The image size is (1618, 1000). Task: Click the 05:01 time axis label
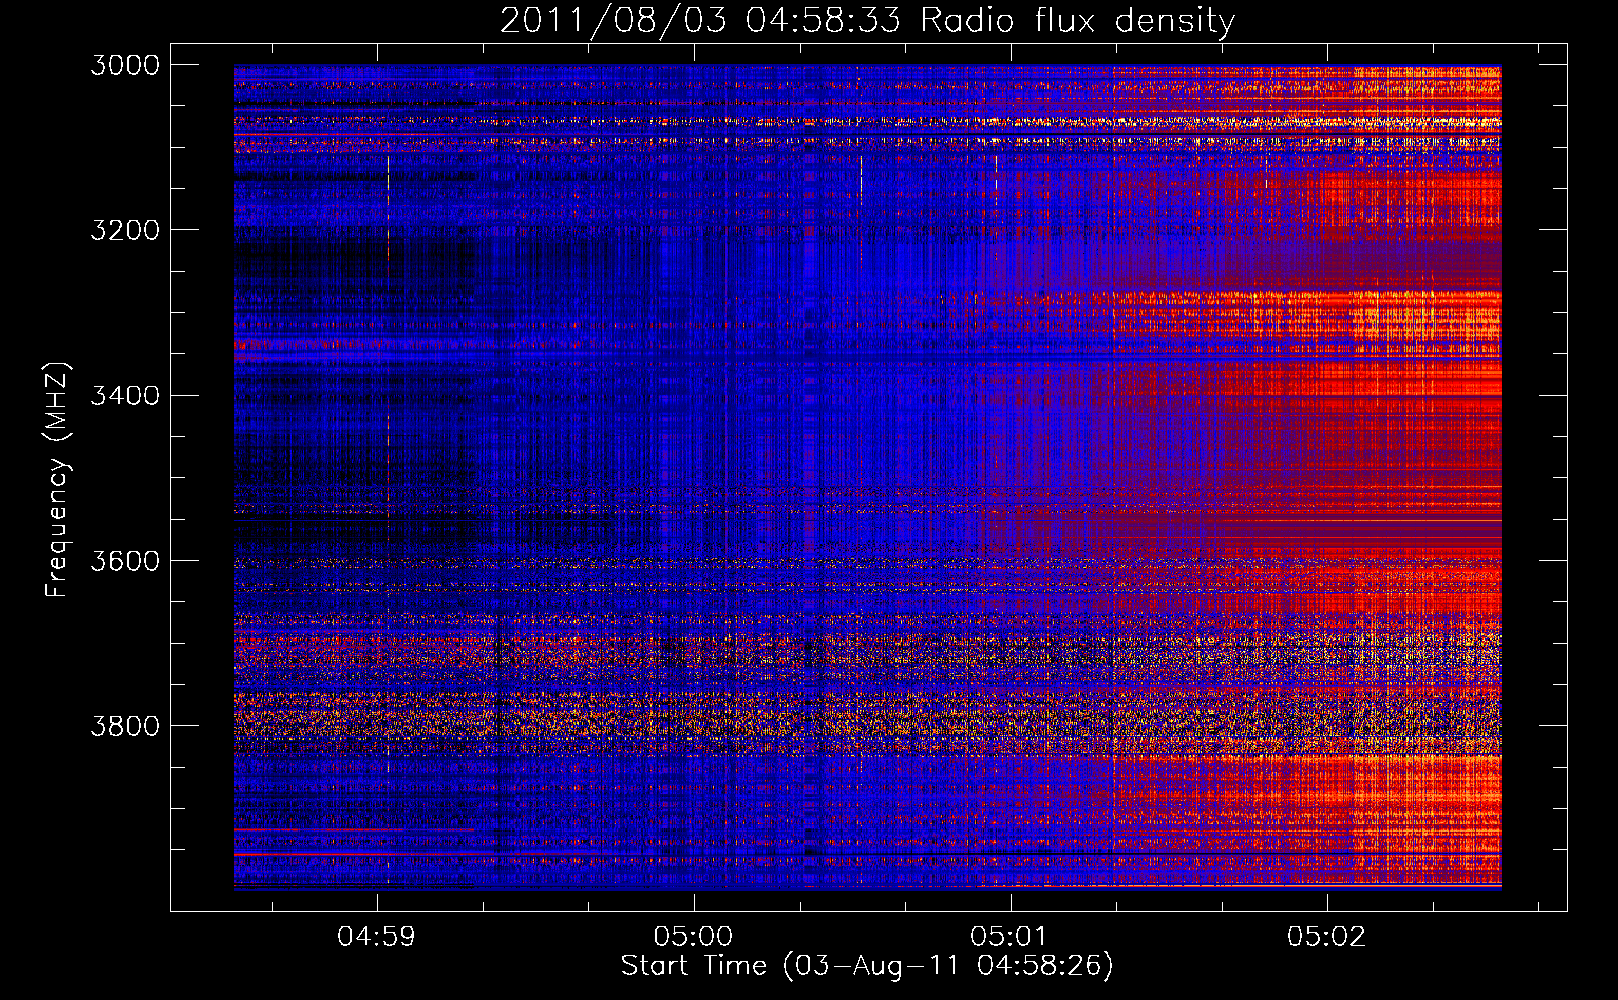point(1009,937)
